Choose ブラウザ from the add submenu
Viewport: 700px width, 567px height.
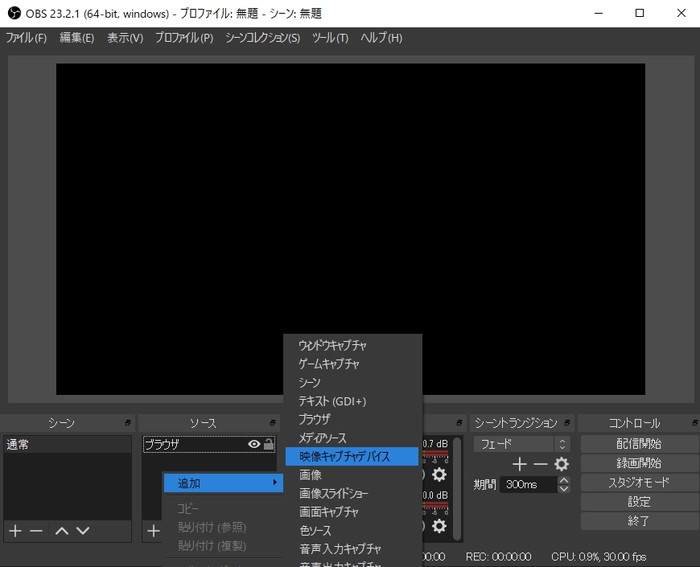[352, 419]
